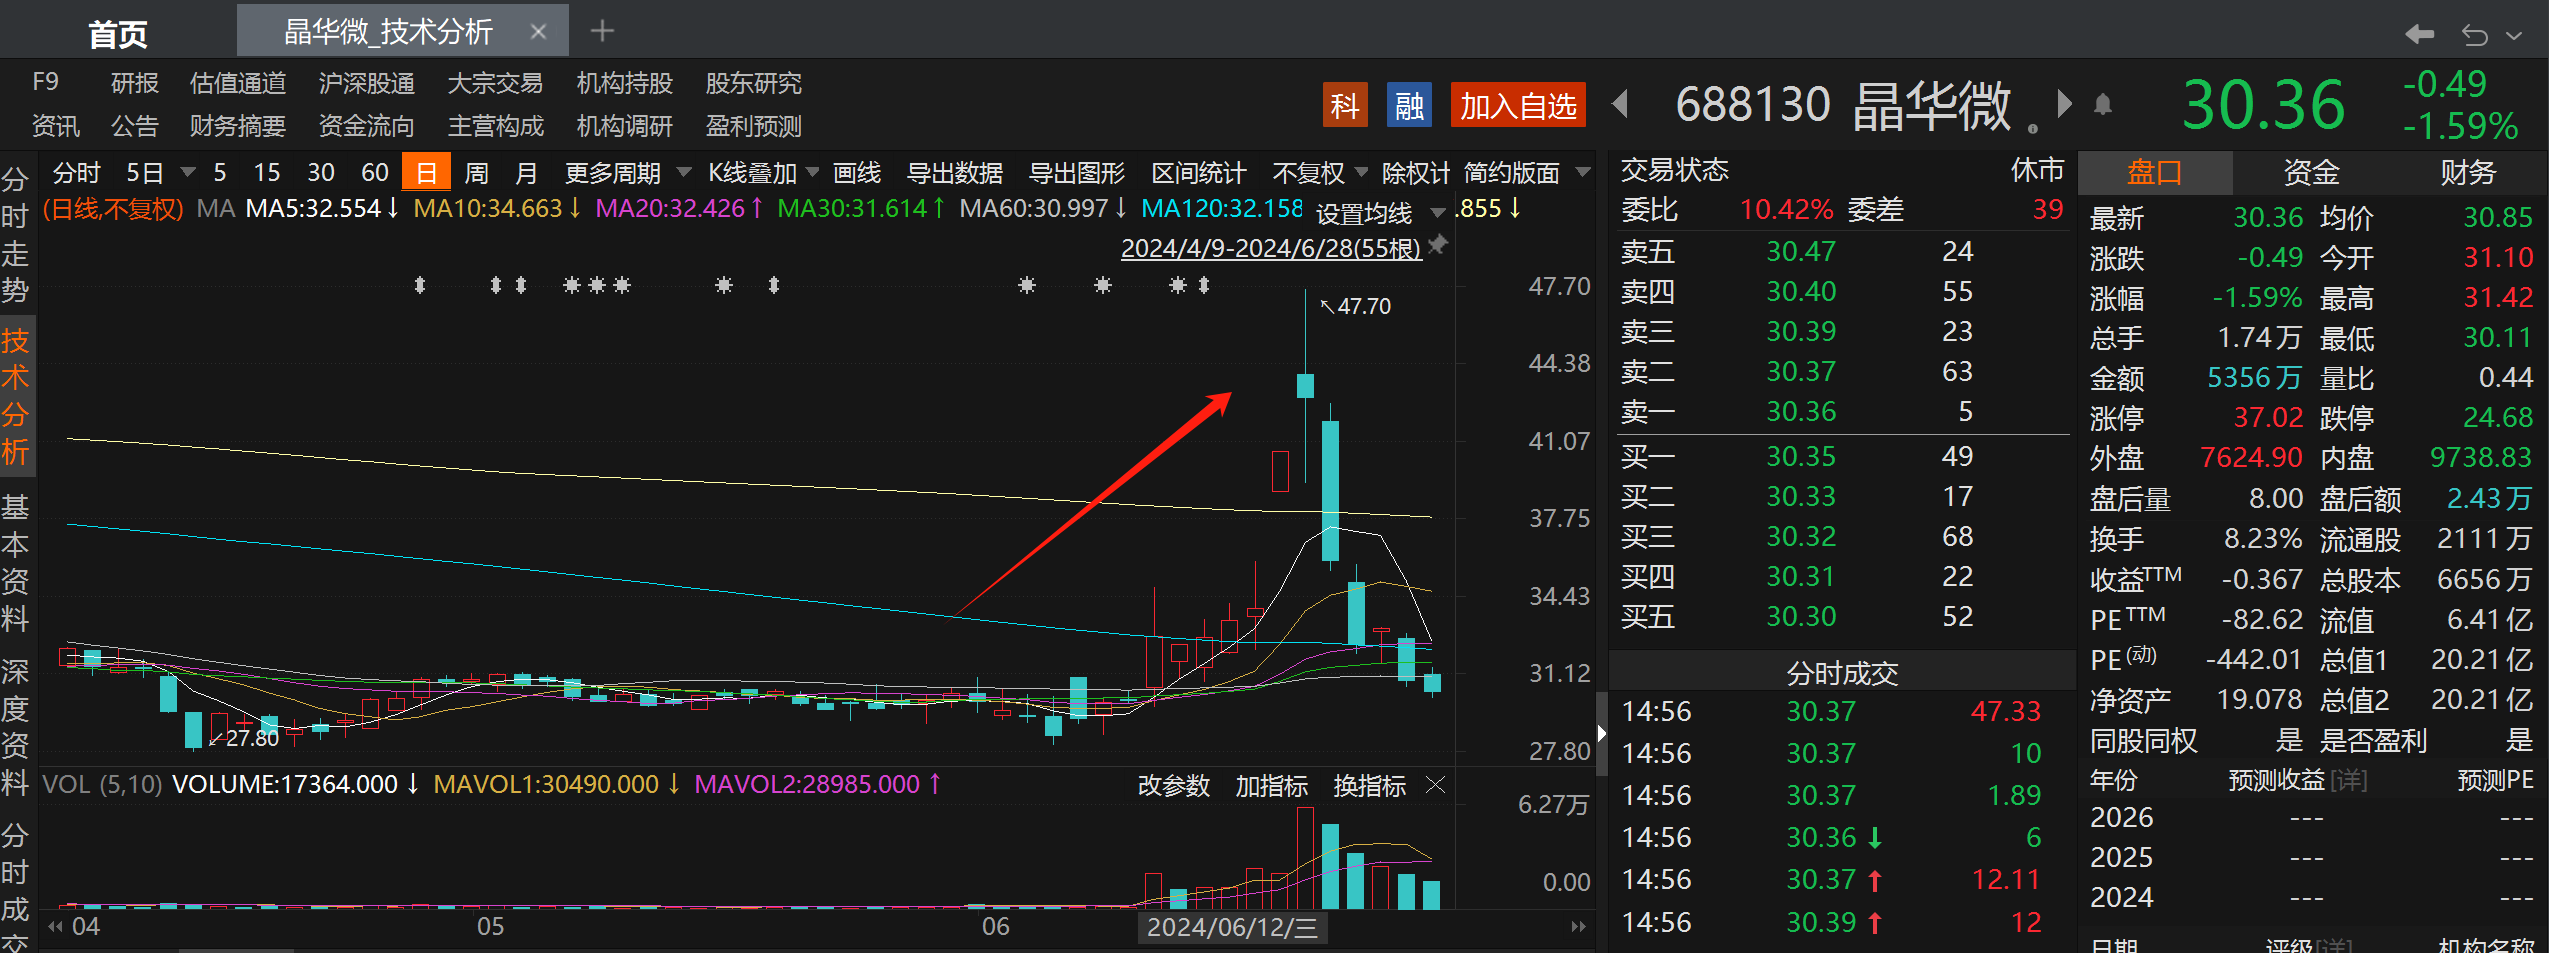Screen dimensions: 2549x953
Task: Open 分时走势 in the left sidebar
Action: click(15, 235)
